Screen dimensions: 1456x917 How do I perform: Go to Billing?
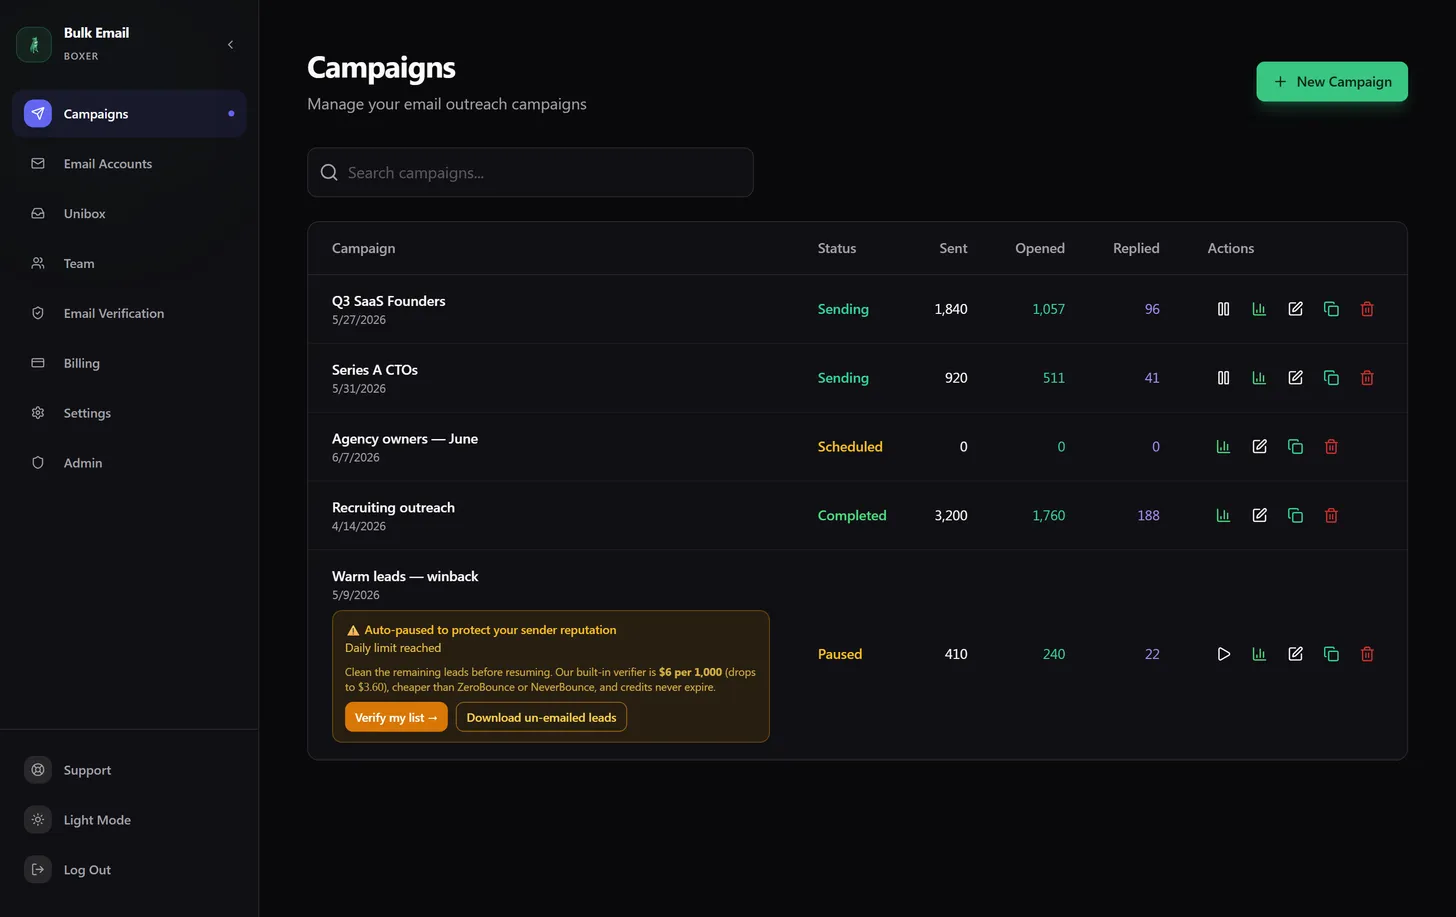coord(129,363)
